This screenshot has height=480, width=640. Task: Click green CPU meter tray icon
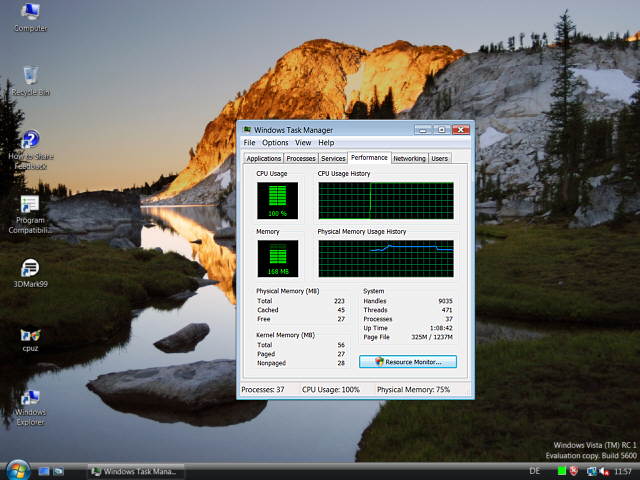(x=562, y=471)
